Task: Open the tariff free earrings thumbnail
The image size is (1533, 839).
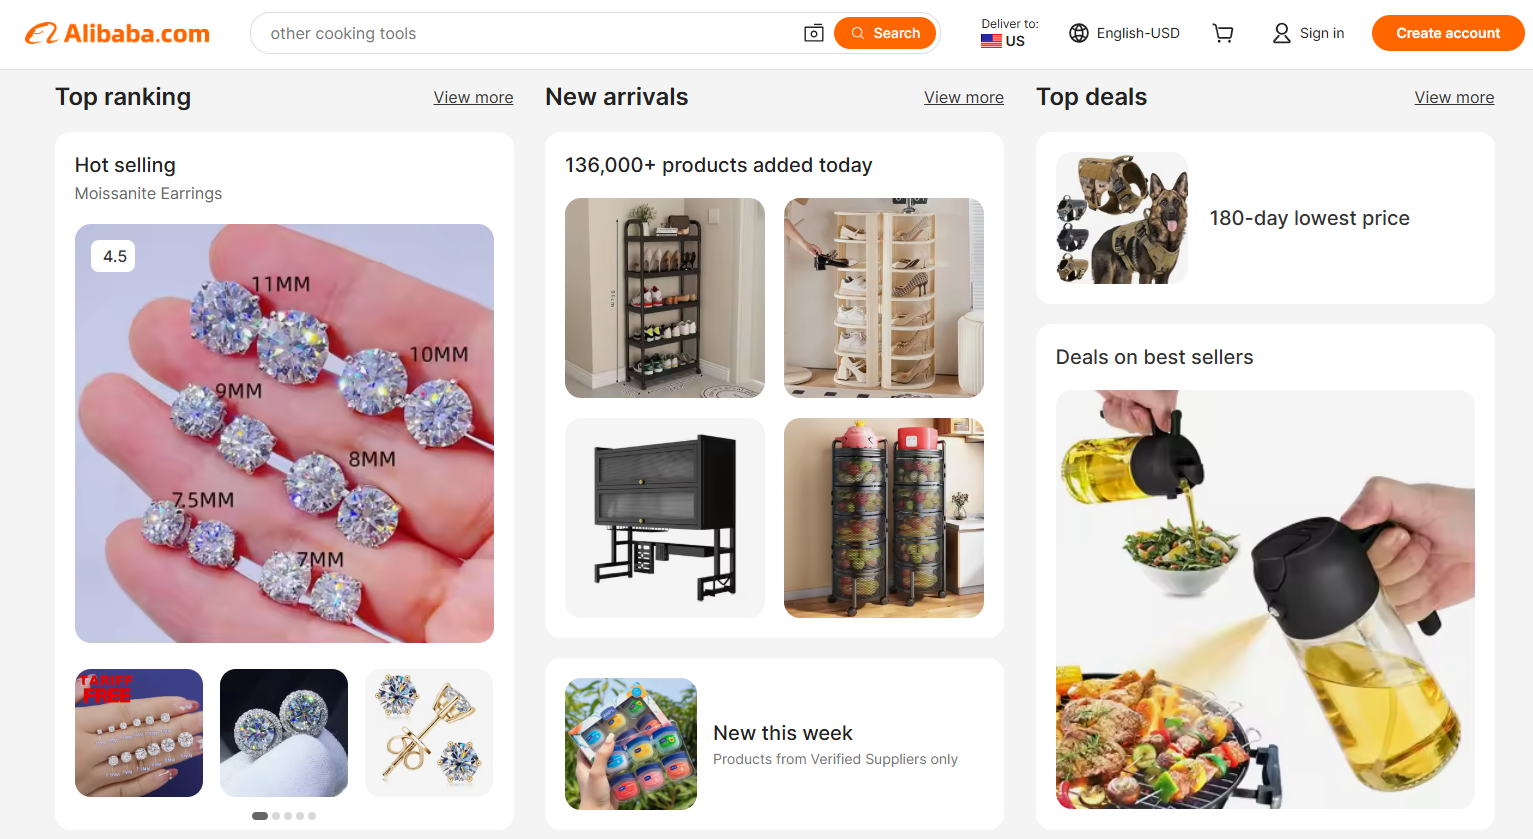Action: pos(139,733)
